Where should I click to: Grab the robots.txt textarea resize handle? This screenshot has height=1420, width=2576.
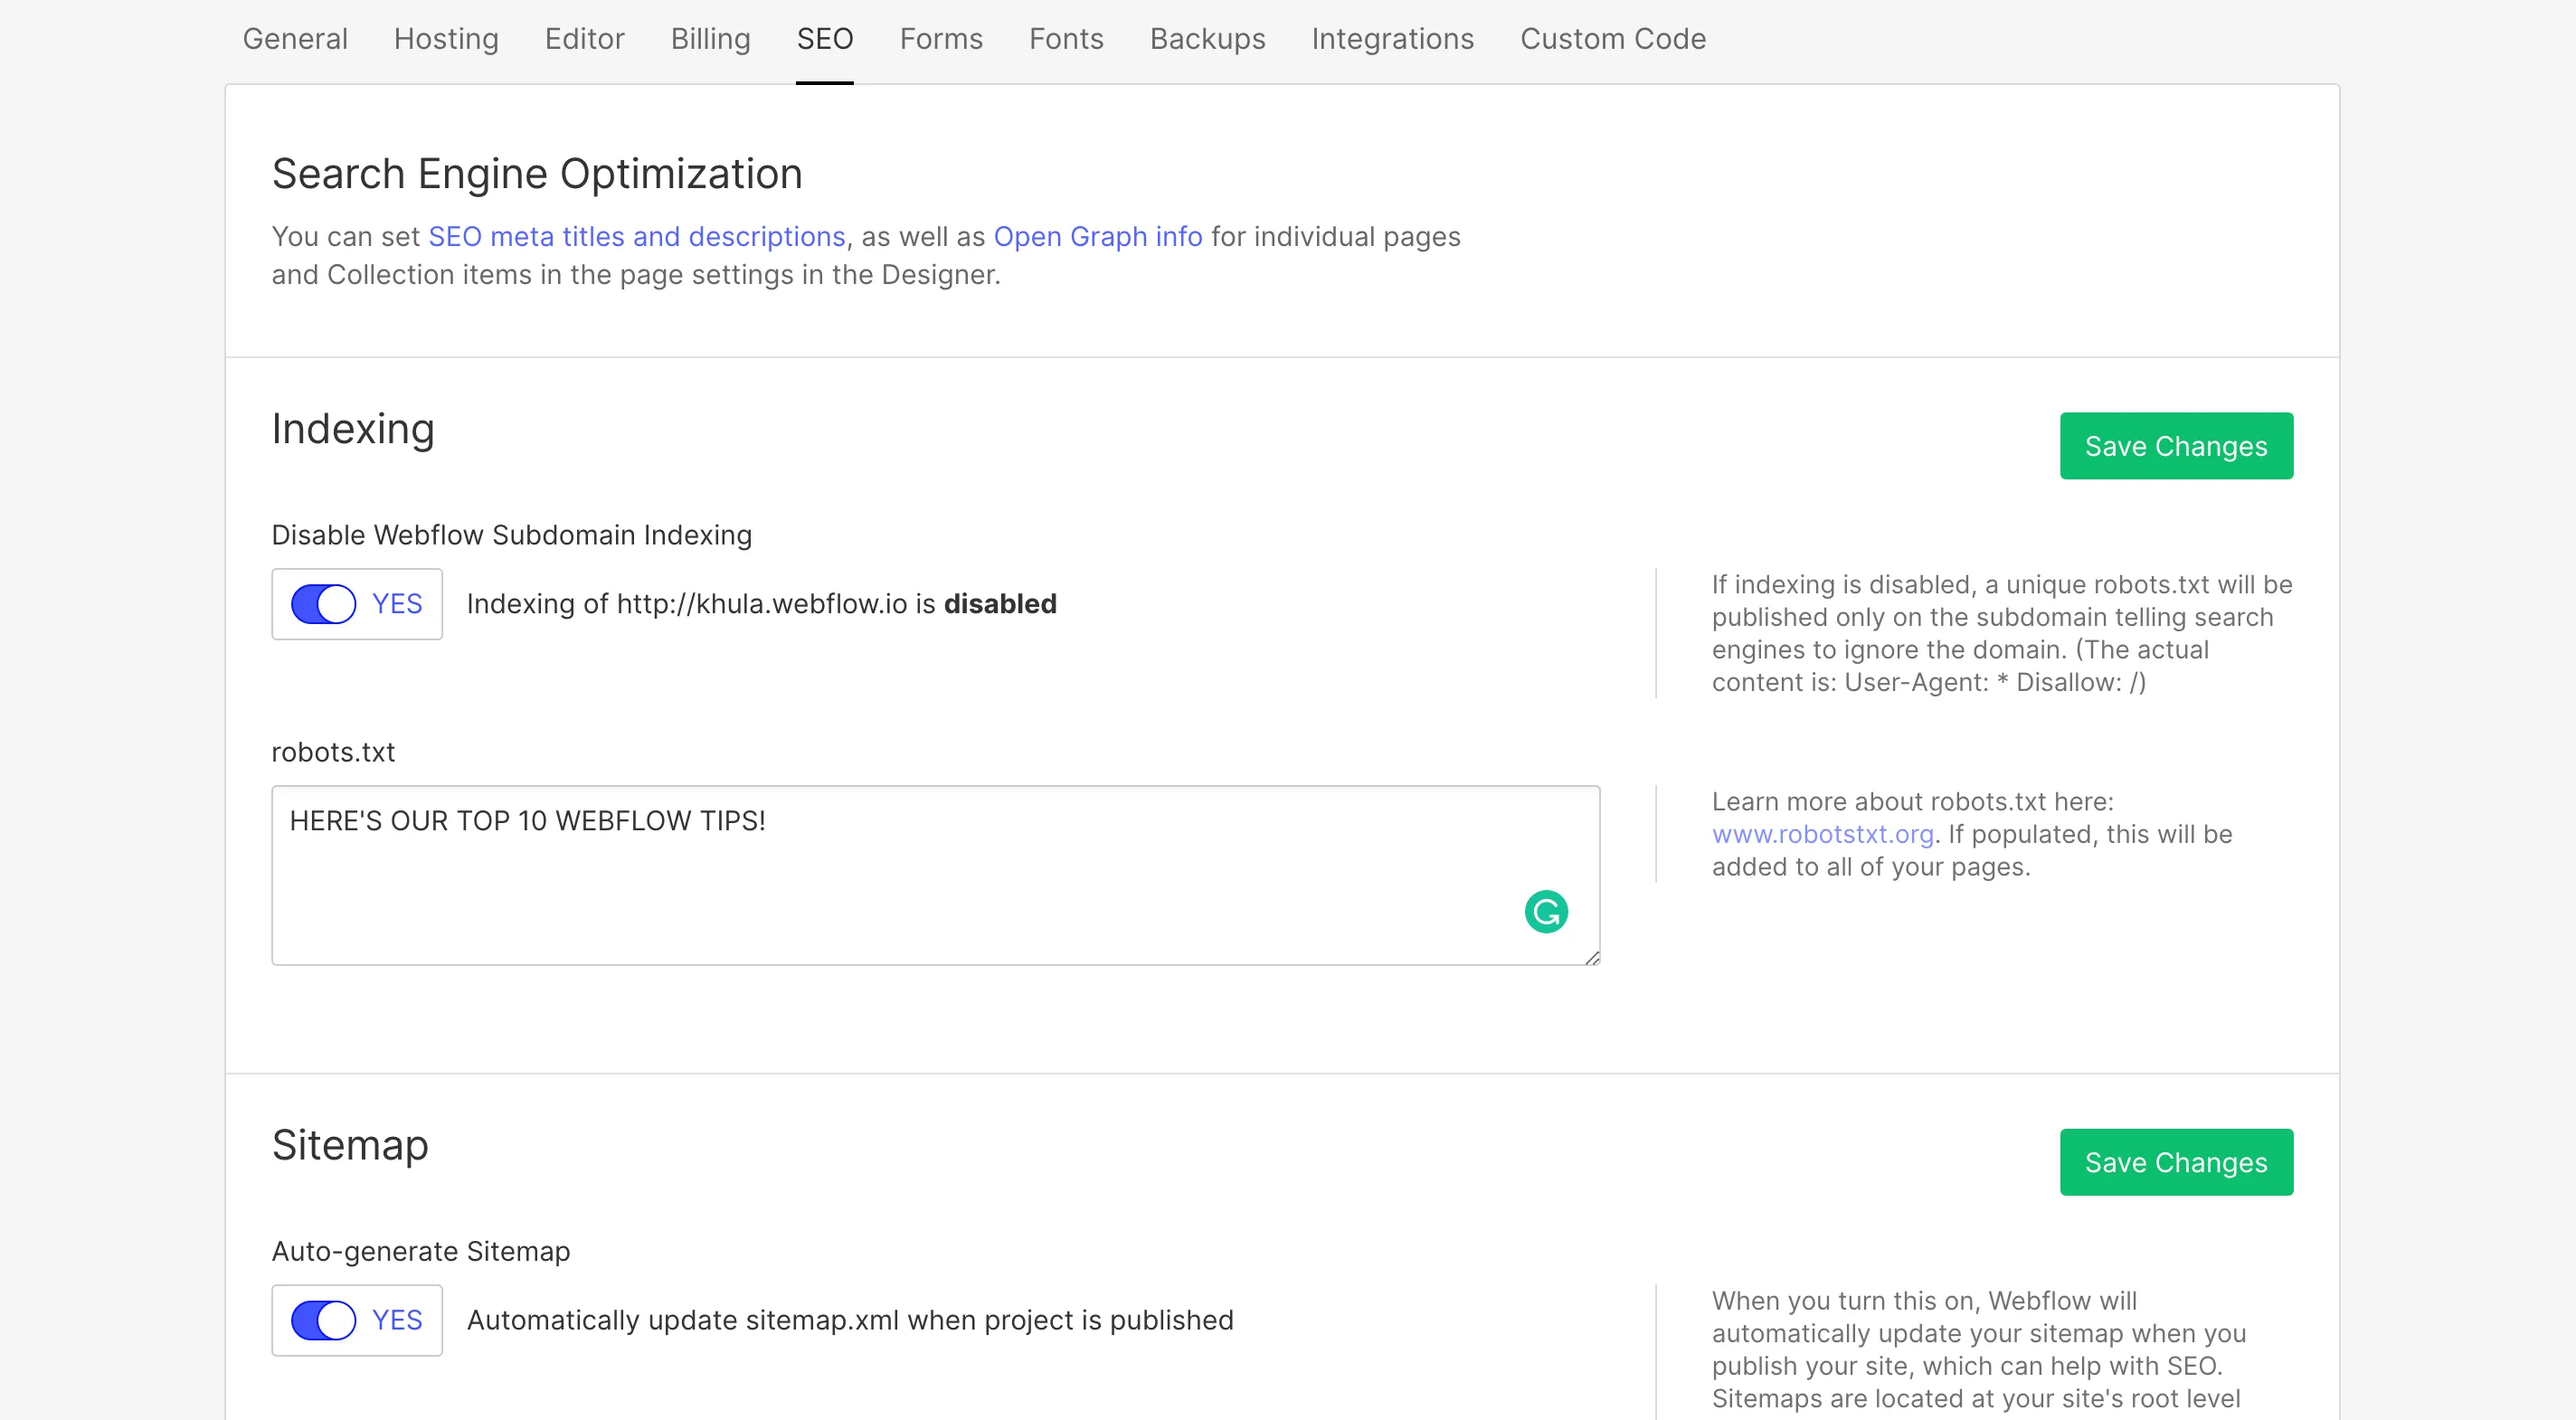pos(1591,957)
